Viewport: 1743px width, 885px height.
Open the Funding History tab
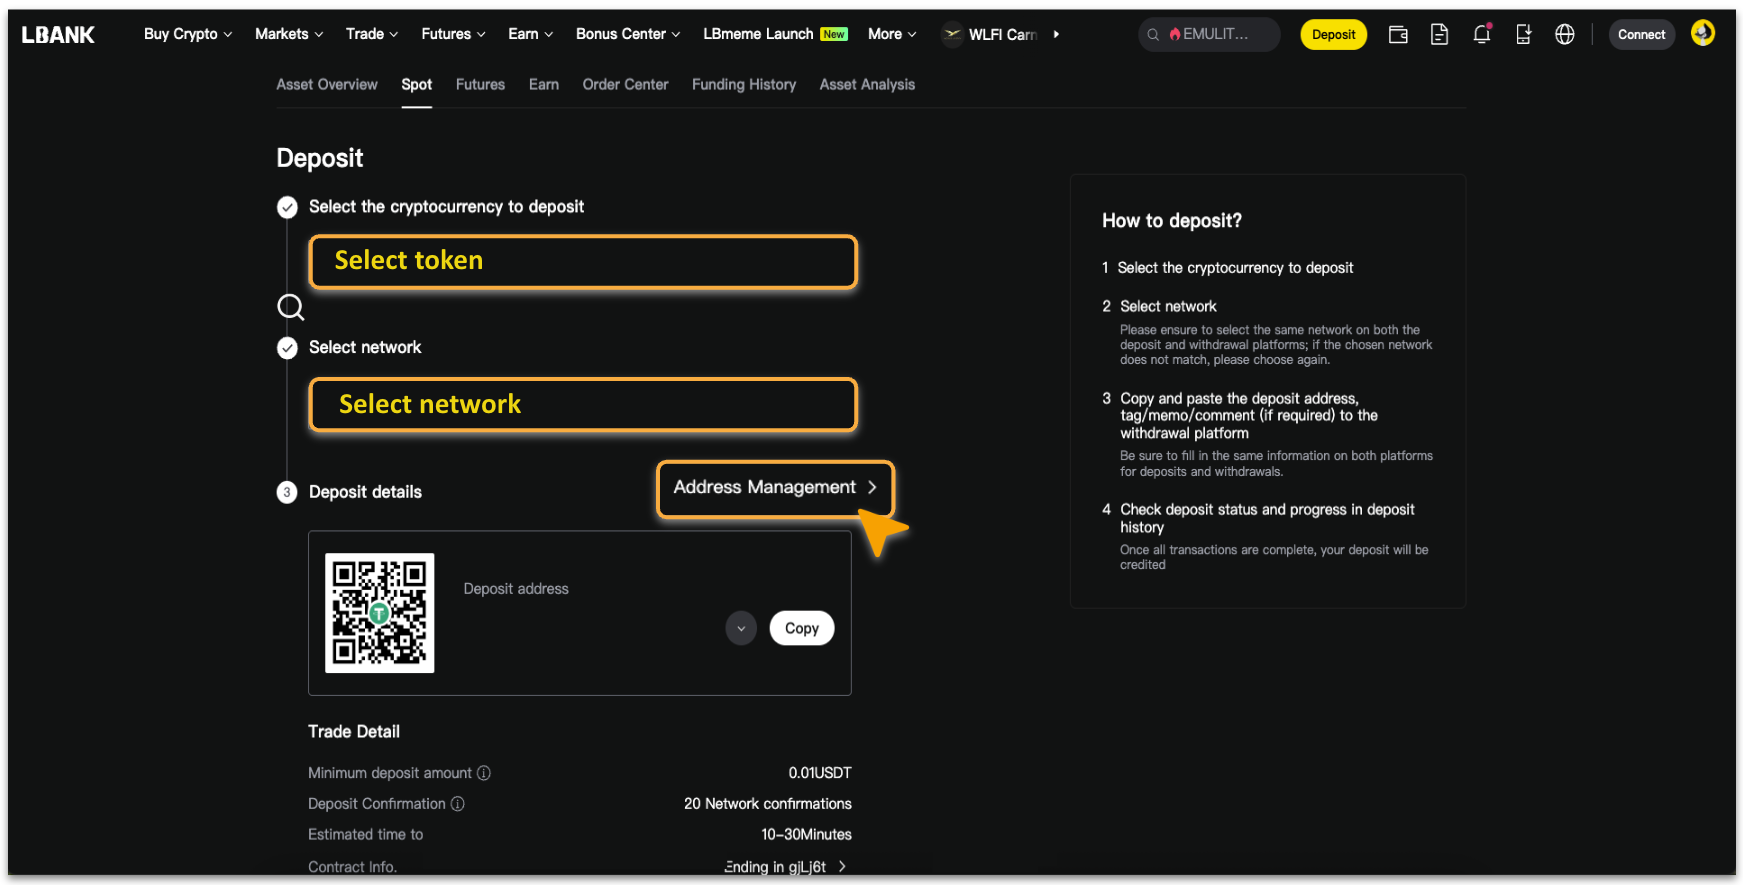click(x=744, y=85)
